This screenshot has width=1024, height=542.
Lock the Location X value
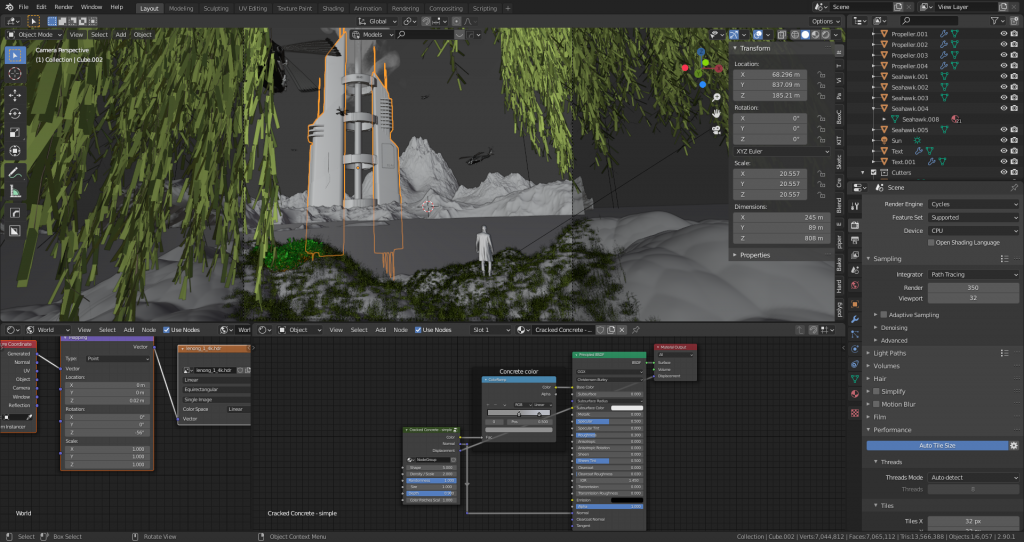[x=821, y=74]
